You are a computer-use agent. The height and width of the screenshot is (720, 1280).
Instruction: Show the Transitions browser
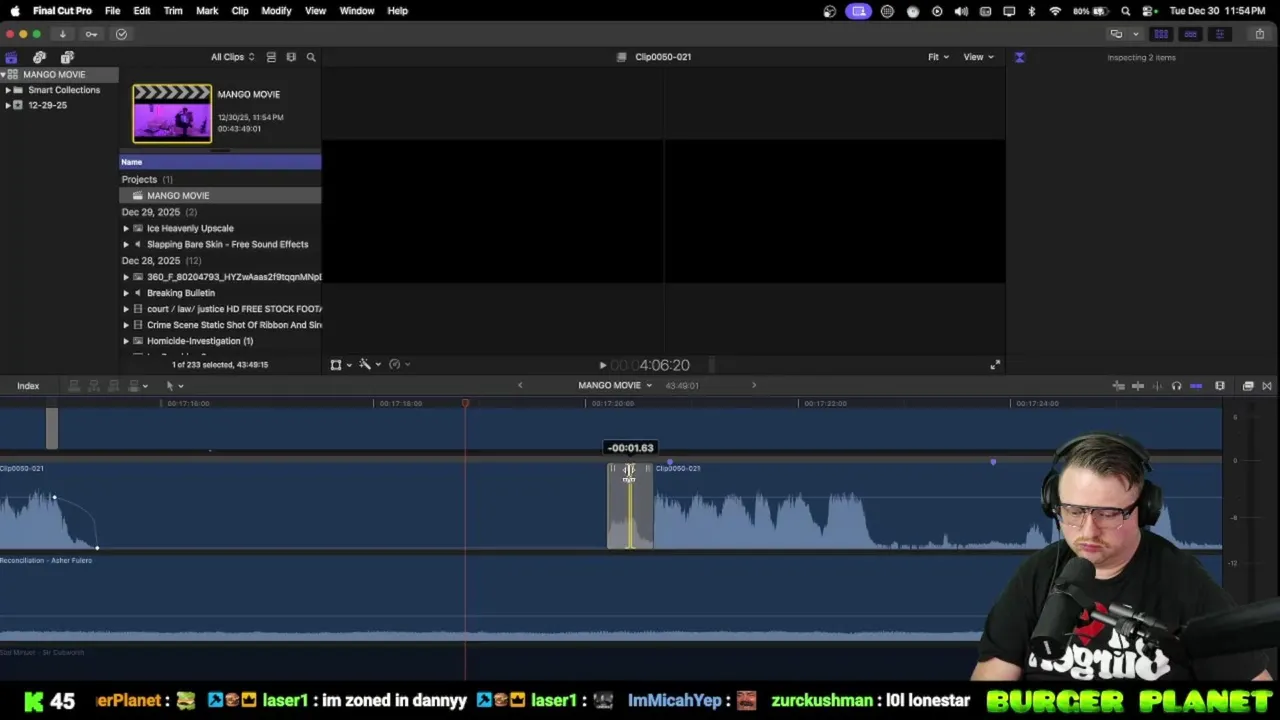tap(1267, 386)
